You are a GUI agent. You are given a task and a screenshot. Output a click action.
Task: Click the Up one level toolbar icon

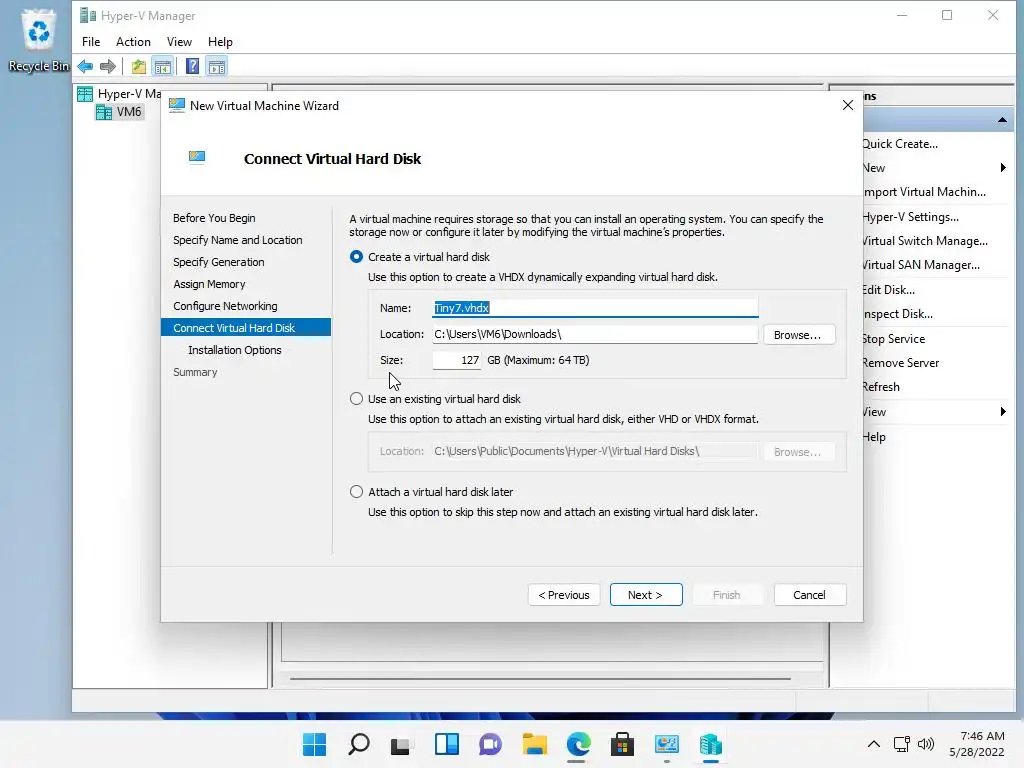[138, 66]
